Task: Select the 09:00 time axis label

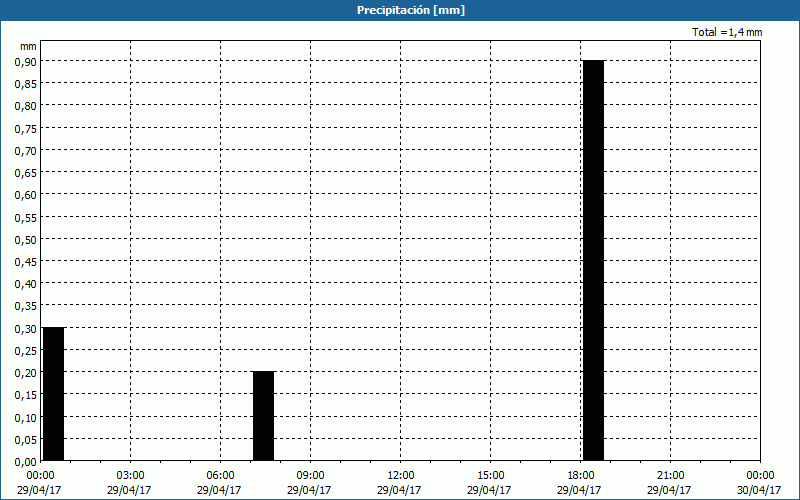Action: click(x=310, y=476)
